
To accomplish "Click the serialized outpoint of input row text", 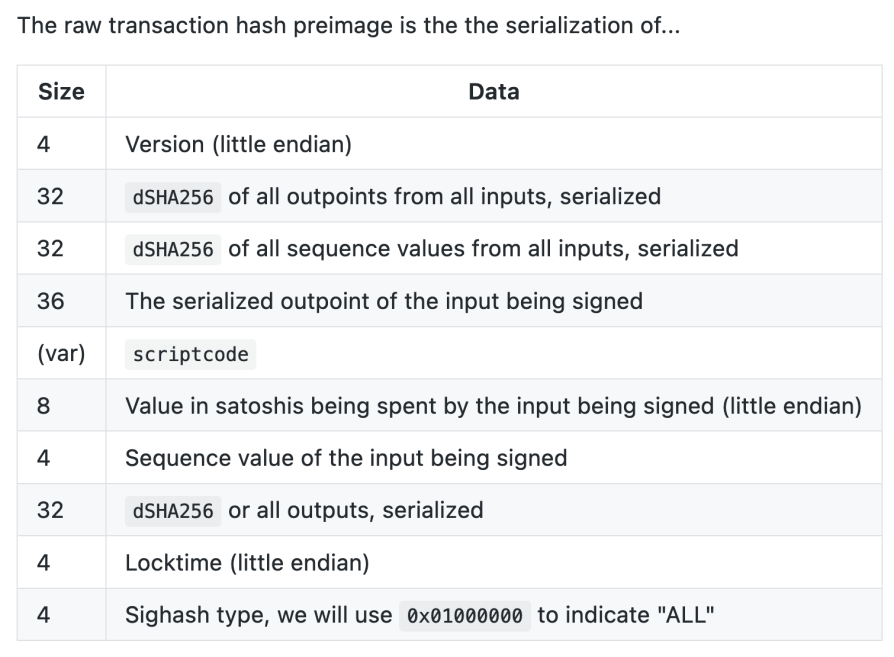I will [383, 301].
